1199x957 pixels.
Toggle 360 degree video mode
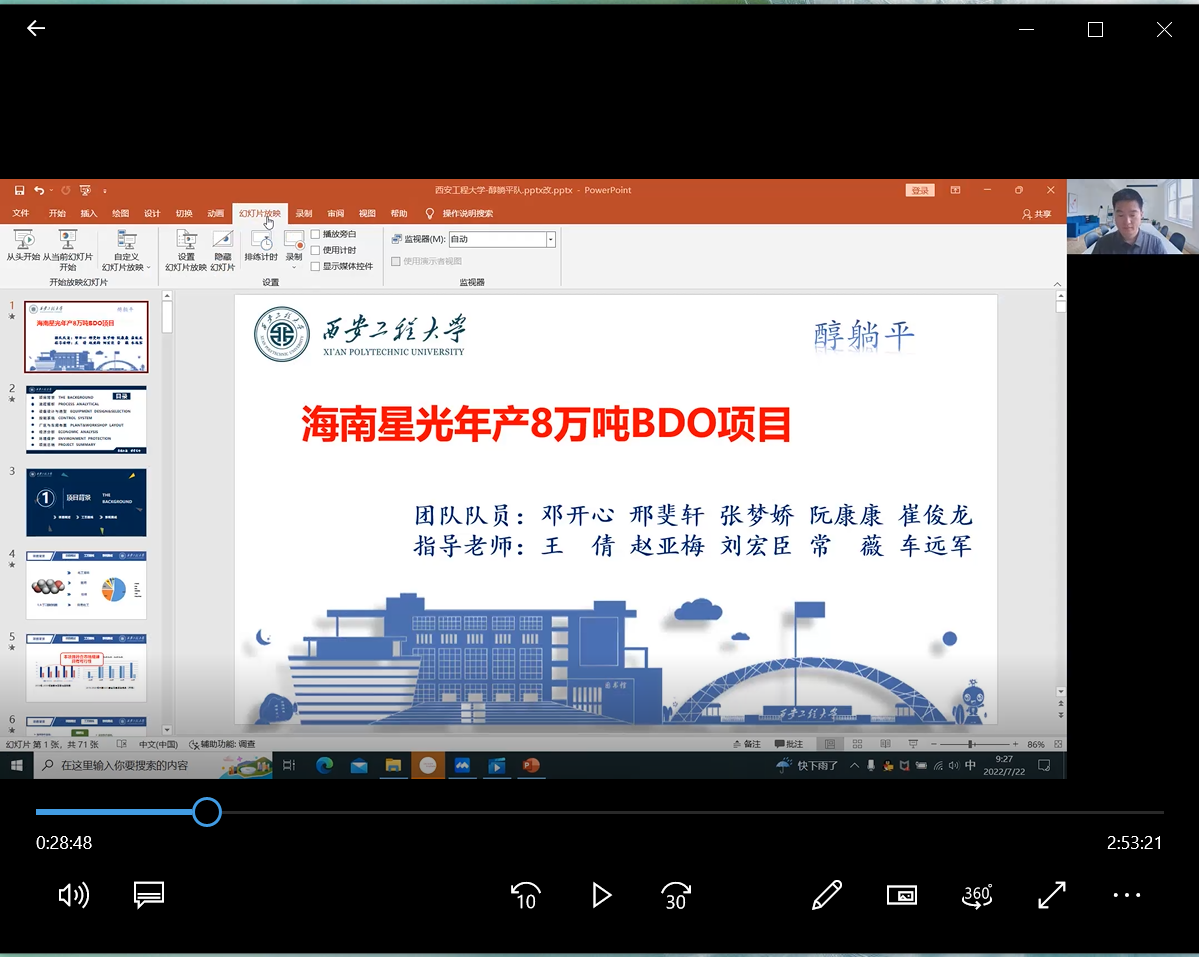pyautogui.click(x=977, y=895)
